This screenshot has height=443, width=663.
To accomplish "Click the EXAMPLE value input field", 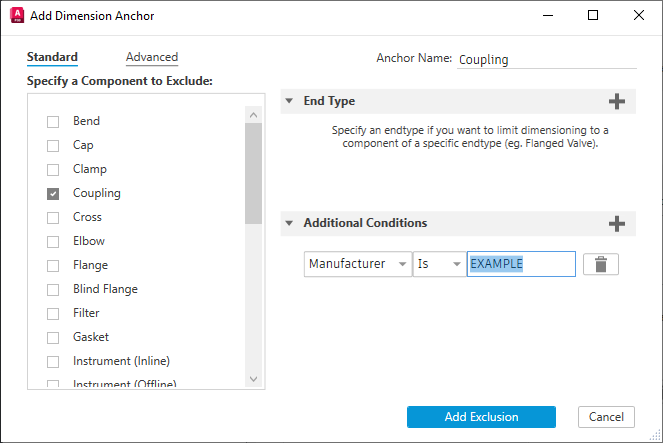I will (521, 264).
